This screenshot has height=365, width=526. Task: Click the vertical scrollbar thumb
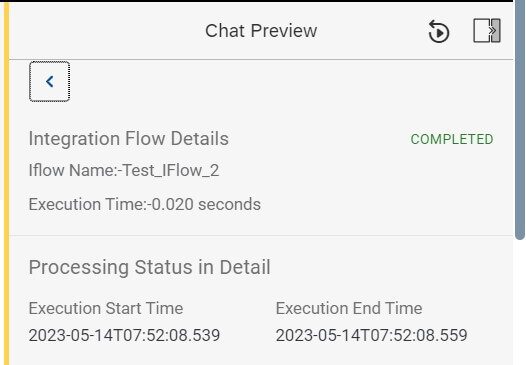(x=520, y=121)
